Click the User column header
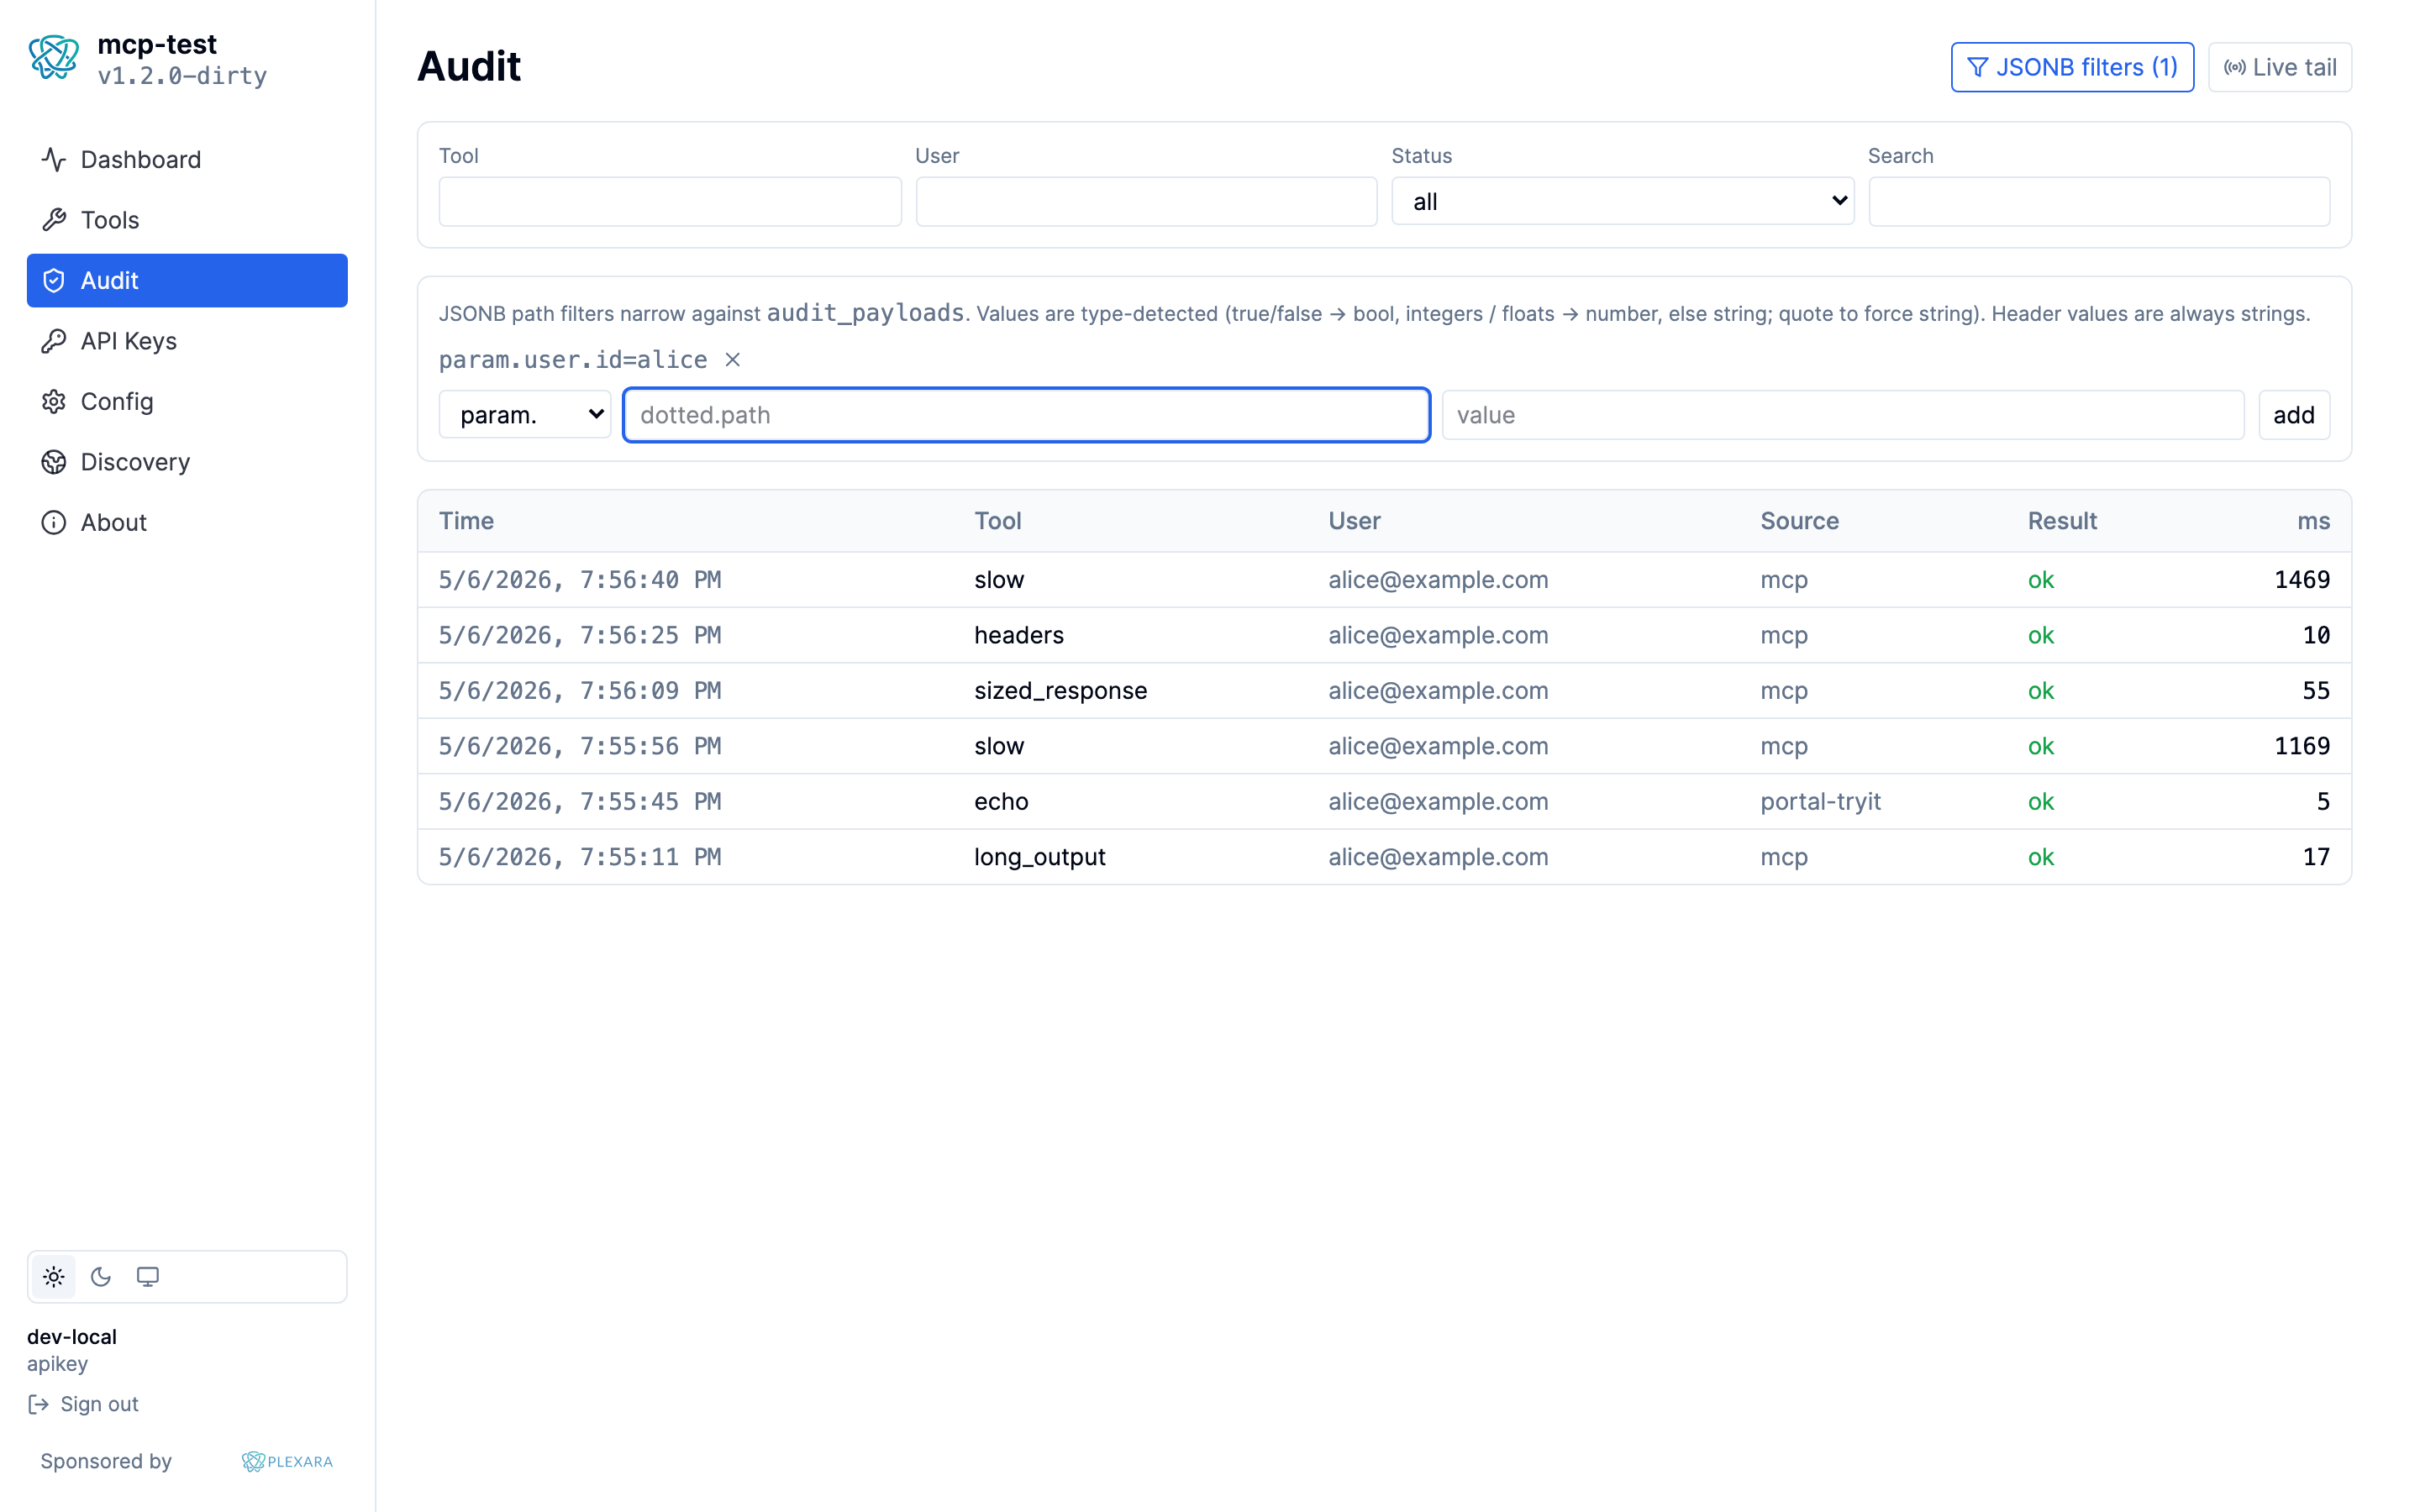The width and height of the screenshot is (2420, 1512). 1354,521
